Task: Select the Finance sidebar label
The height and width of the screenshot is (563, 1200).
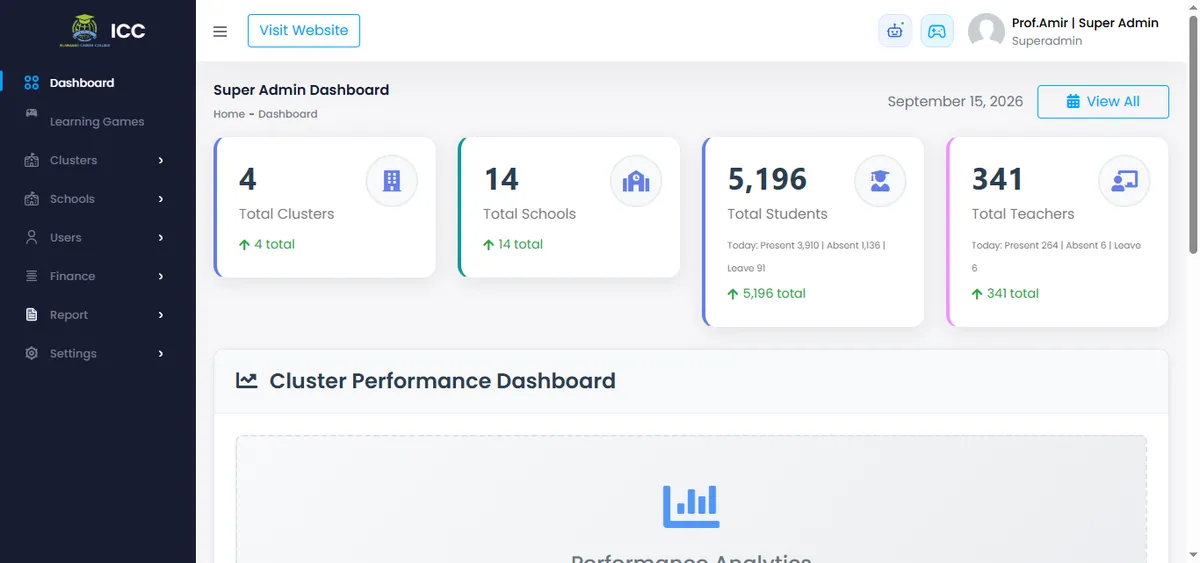Action: (72, 276)
